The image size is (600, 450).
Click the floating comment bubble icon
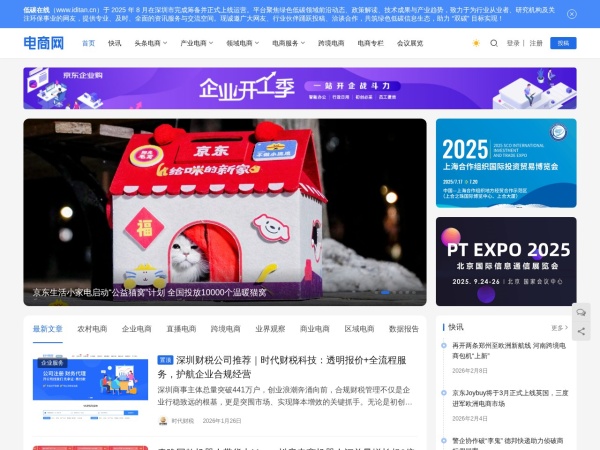click(581, 312)
